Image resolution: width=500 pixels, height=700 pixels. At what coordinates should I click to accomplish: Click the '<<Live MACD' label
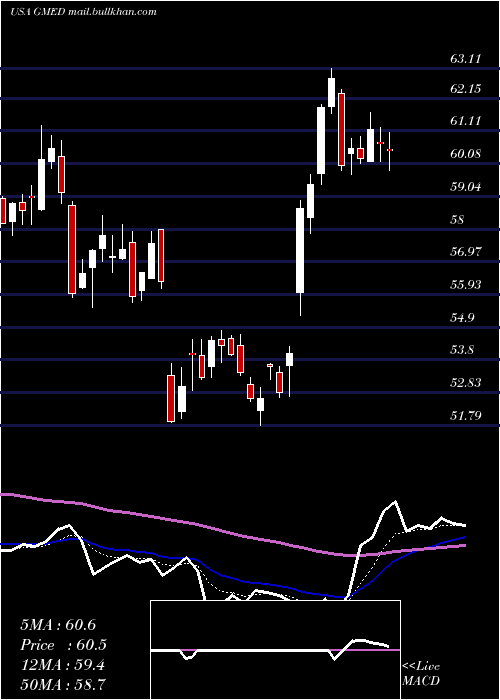421,673
